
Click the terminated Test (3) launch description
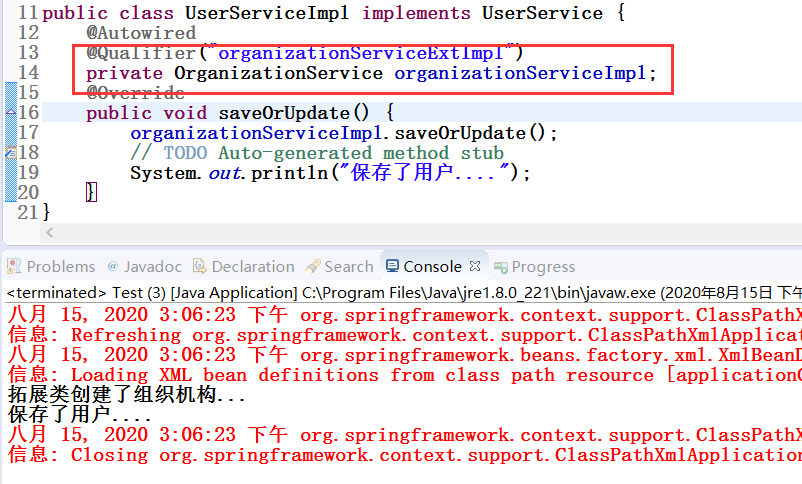[x=404, y=293]
